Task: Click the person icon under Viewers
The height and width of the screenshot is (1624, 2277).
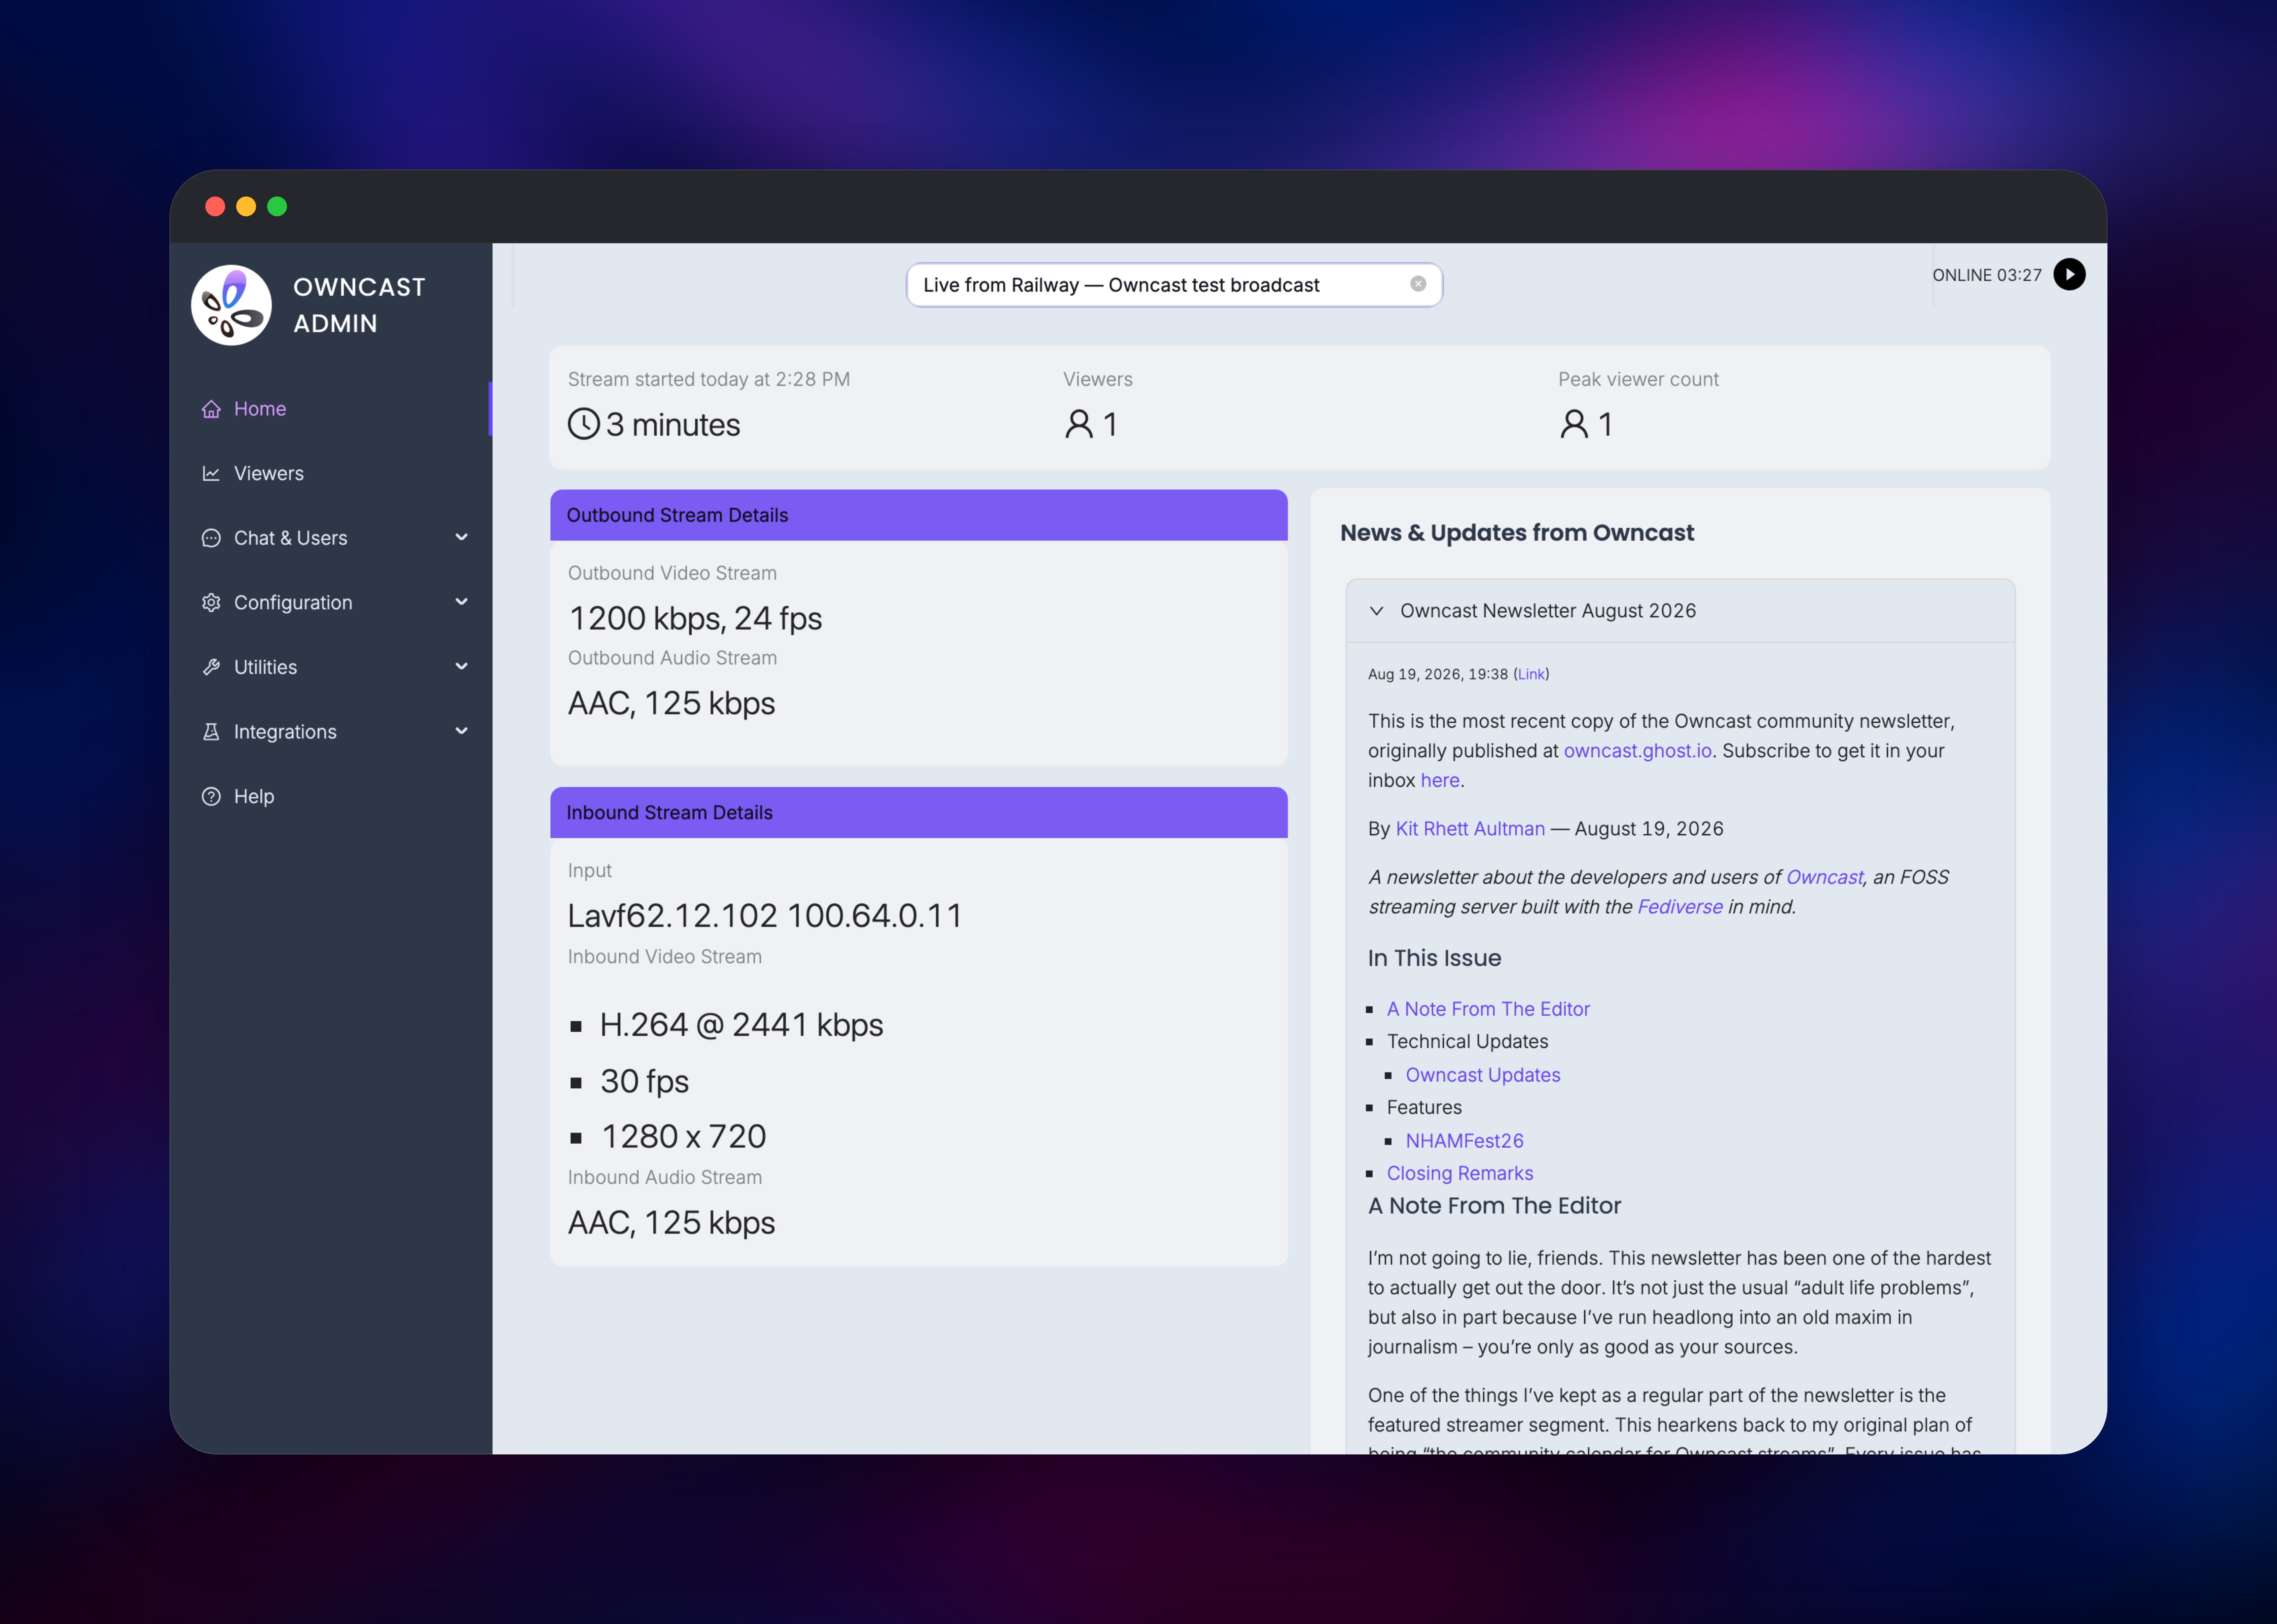Action: 1079,424
